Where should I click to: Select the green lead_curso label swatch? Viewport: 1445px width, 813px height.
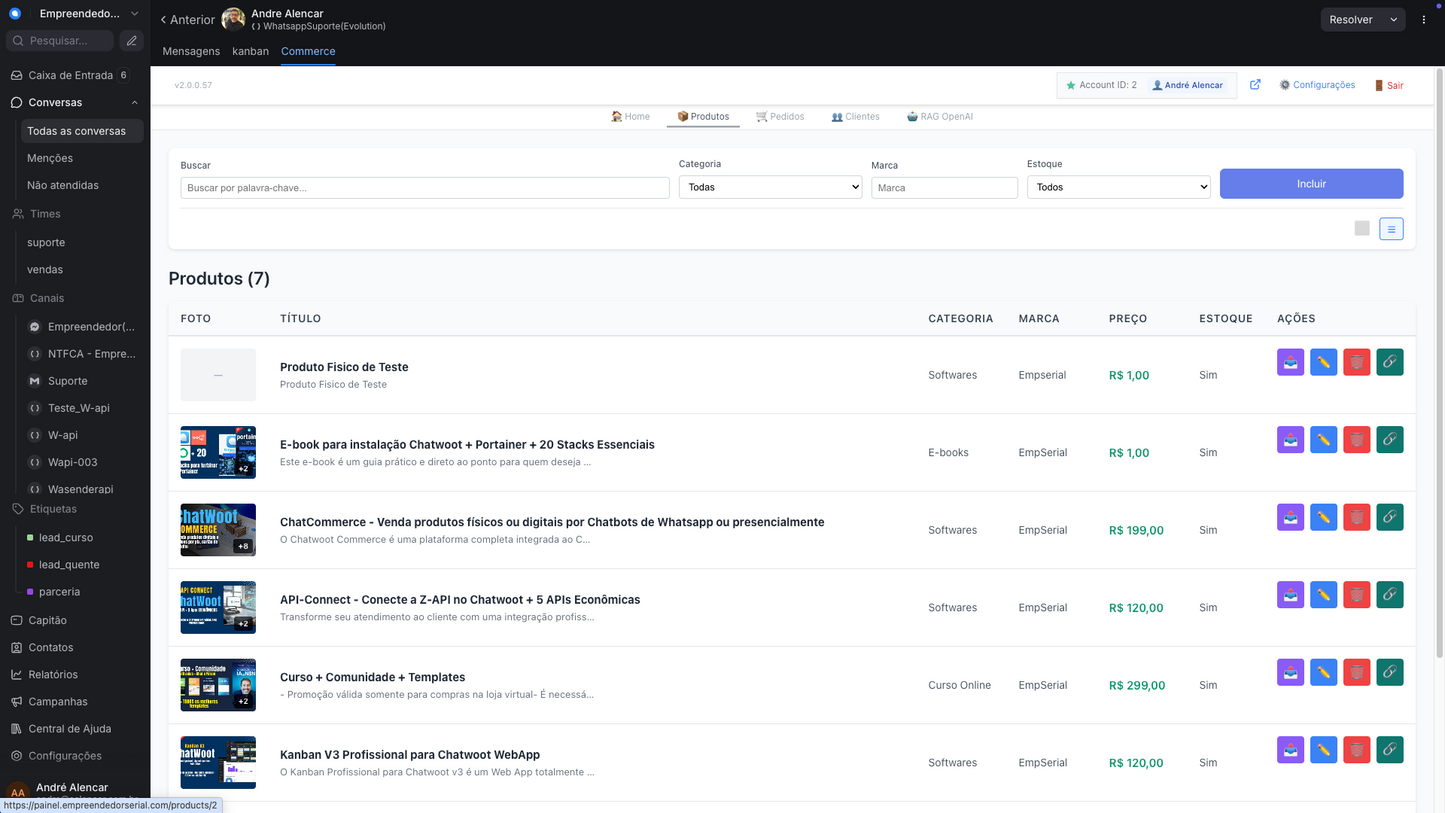tap(31, 537)
